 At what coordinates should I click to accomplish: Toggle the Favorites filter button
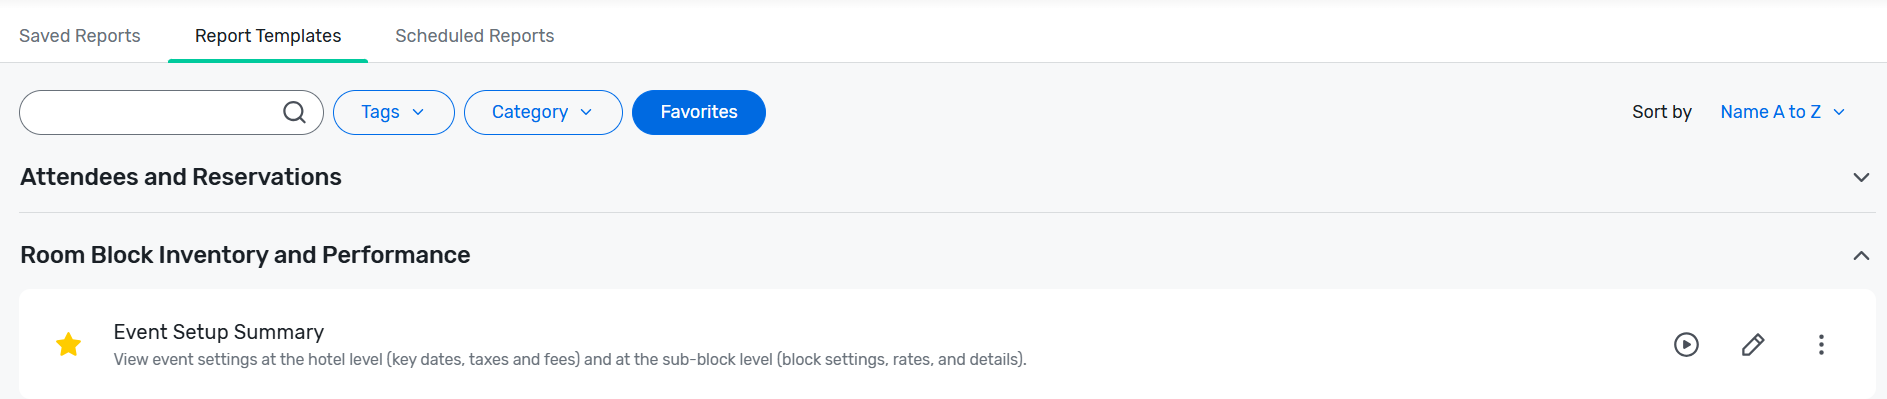click(x=699, y=112)
